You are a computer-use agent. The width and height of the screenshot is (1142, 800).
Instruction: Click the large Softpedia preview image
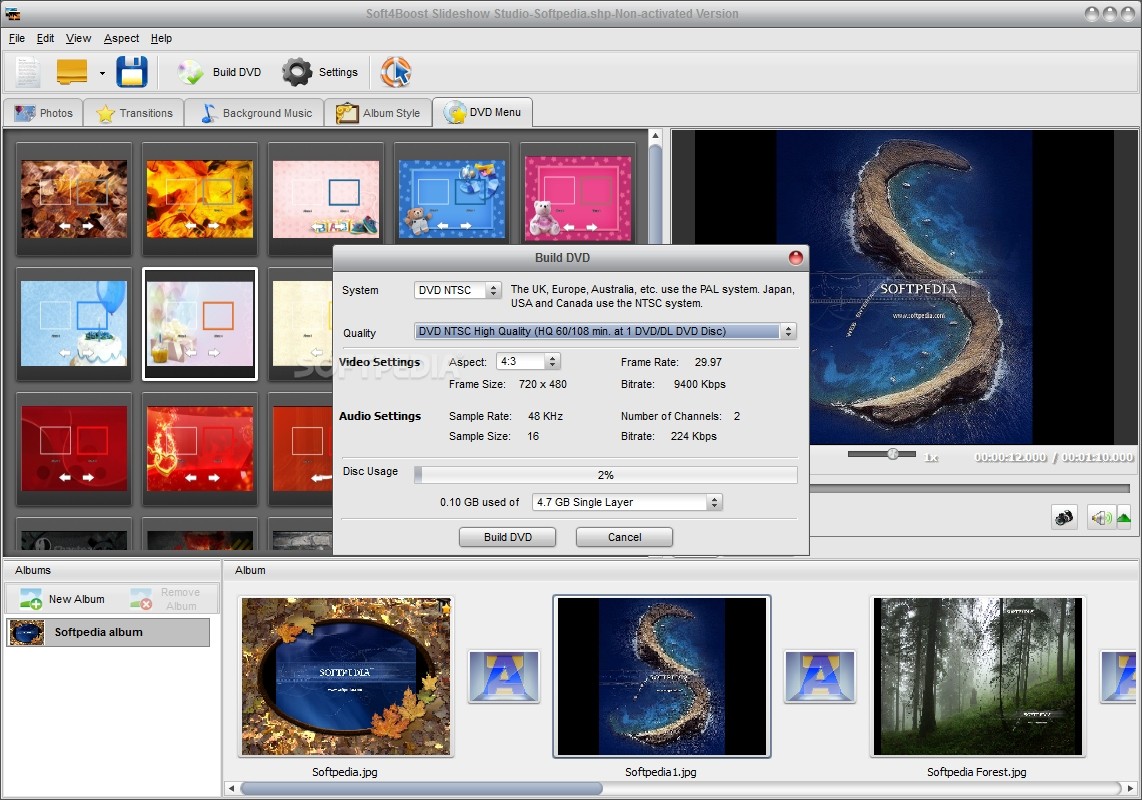click(x=904, y=287)
